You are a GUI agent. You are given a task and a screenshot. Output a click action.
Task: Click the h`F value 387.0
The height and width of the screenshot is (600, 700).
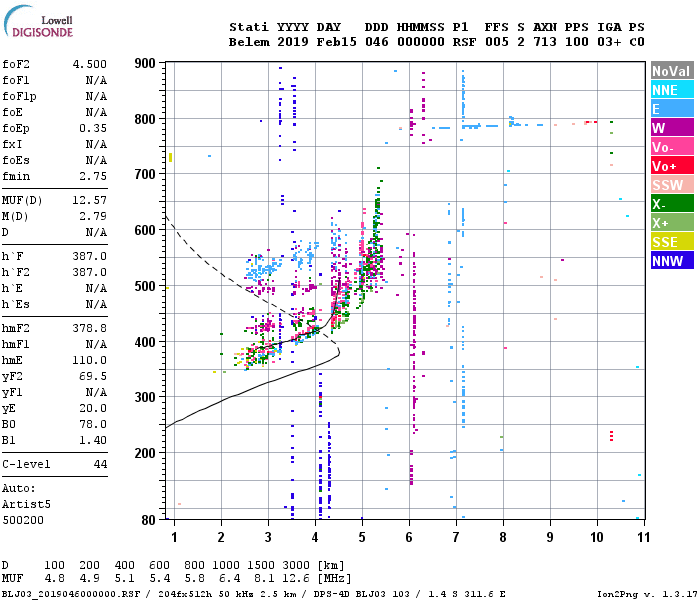click(x=90, y=256)
